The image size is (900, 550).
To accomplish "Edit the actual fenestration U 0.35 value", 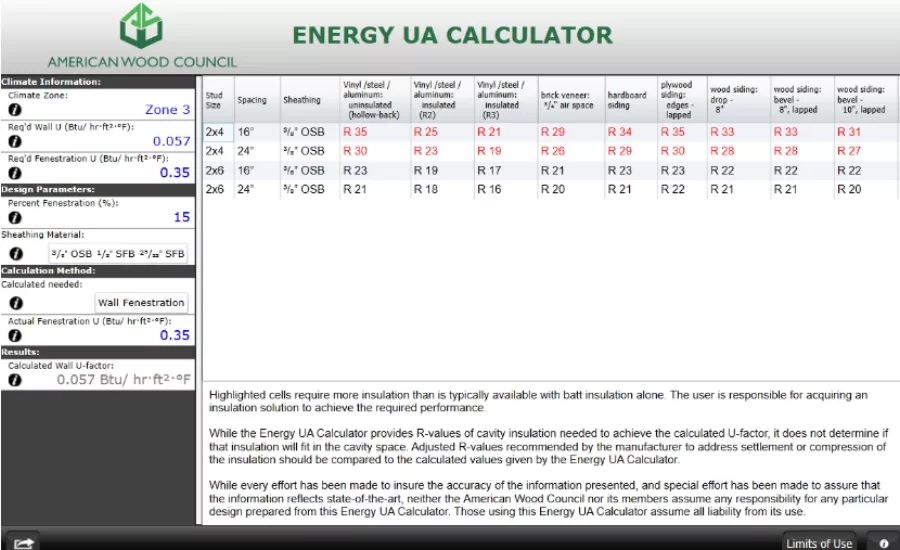I will (x=174, y=335).
